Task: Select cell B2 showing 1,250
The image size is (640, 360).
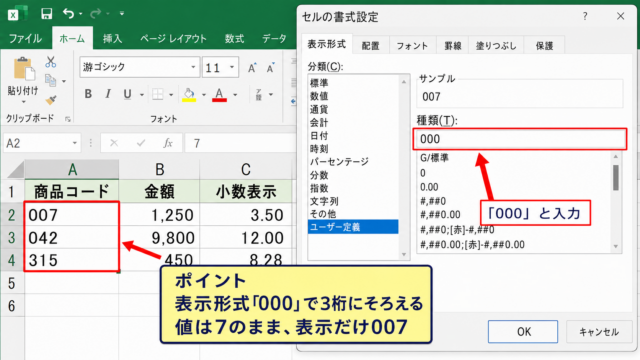Action: point(160,215)
